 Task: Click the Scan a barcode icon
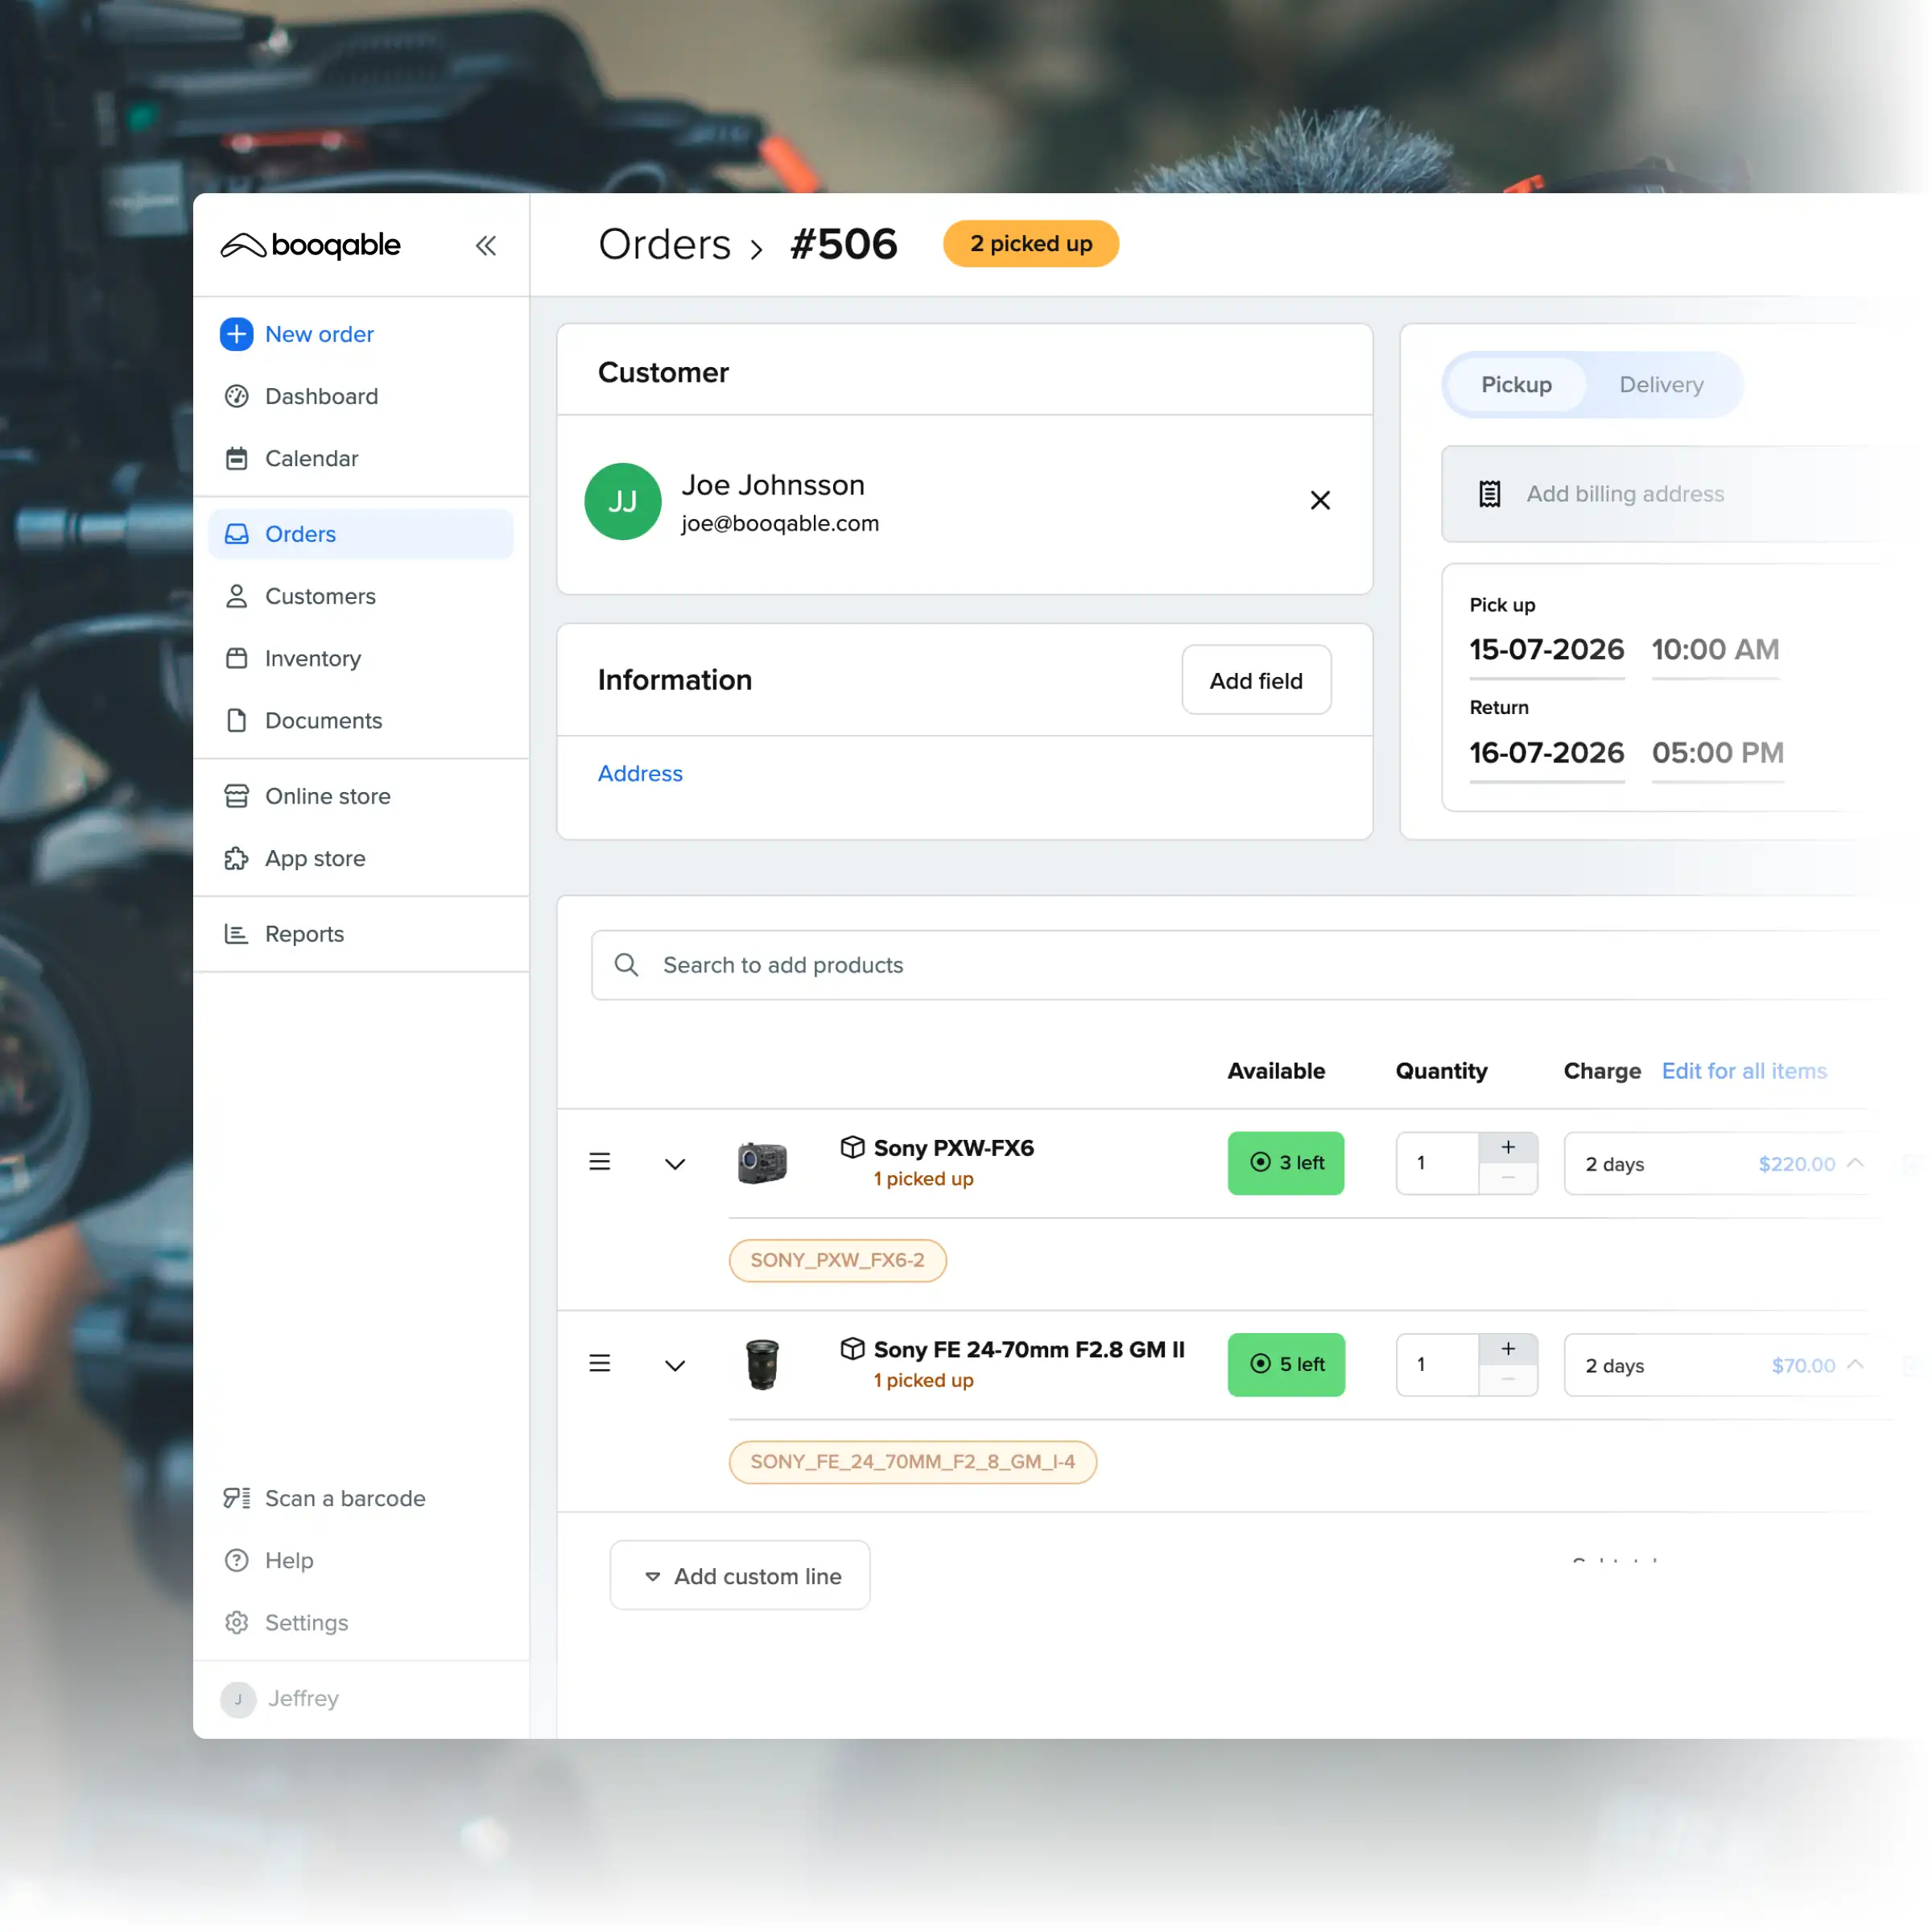tap(236, 1497)
